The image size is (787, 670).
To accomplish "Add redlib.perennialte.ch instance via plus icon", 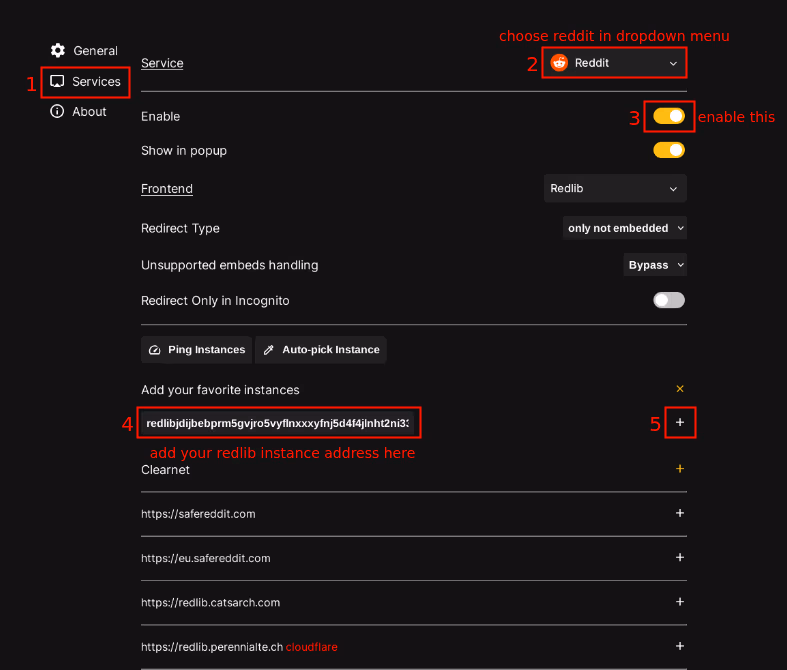I will (x=680, y=646).
